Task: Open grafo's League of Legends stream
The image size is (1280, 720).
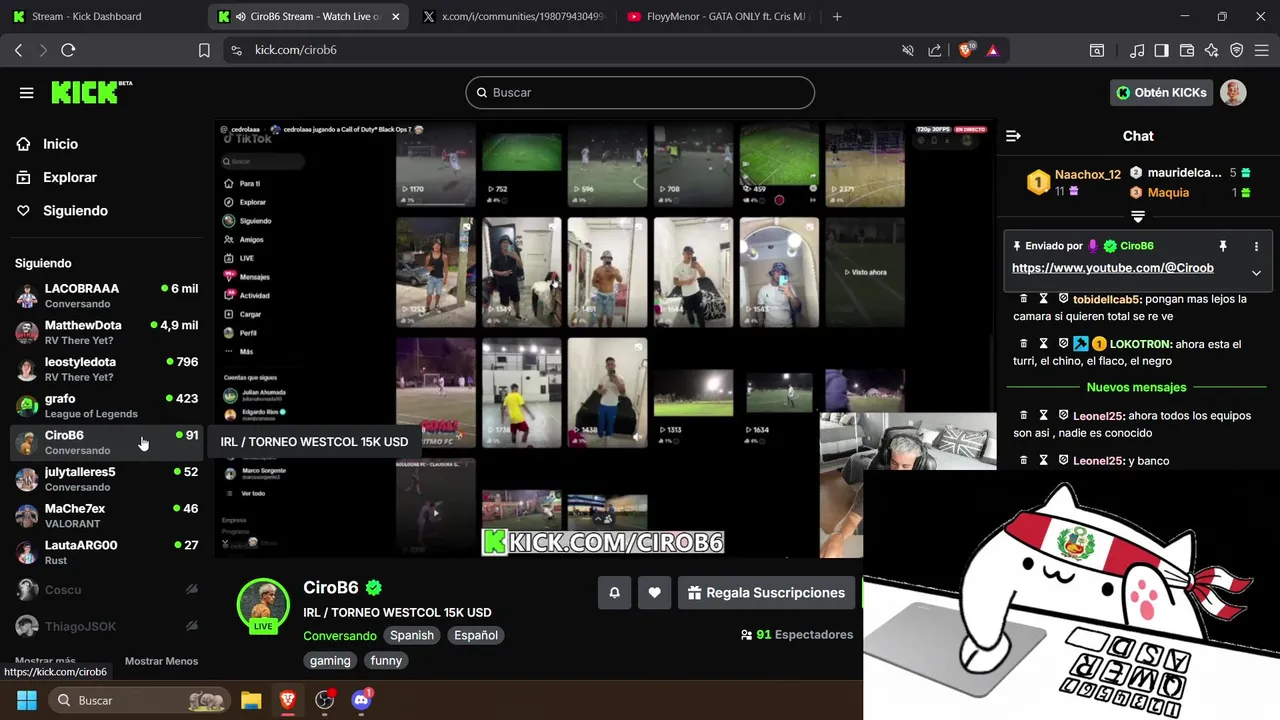Action: (106, 406)
